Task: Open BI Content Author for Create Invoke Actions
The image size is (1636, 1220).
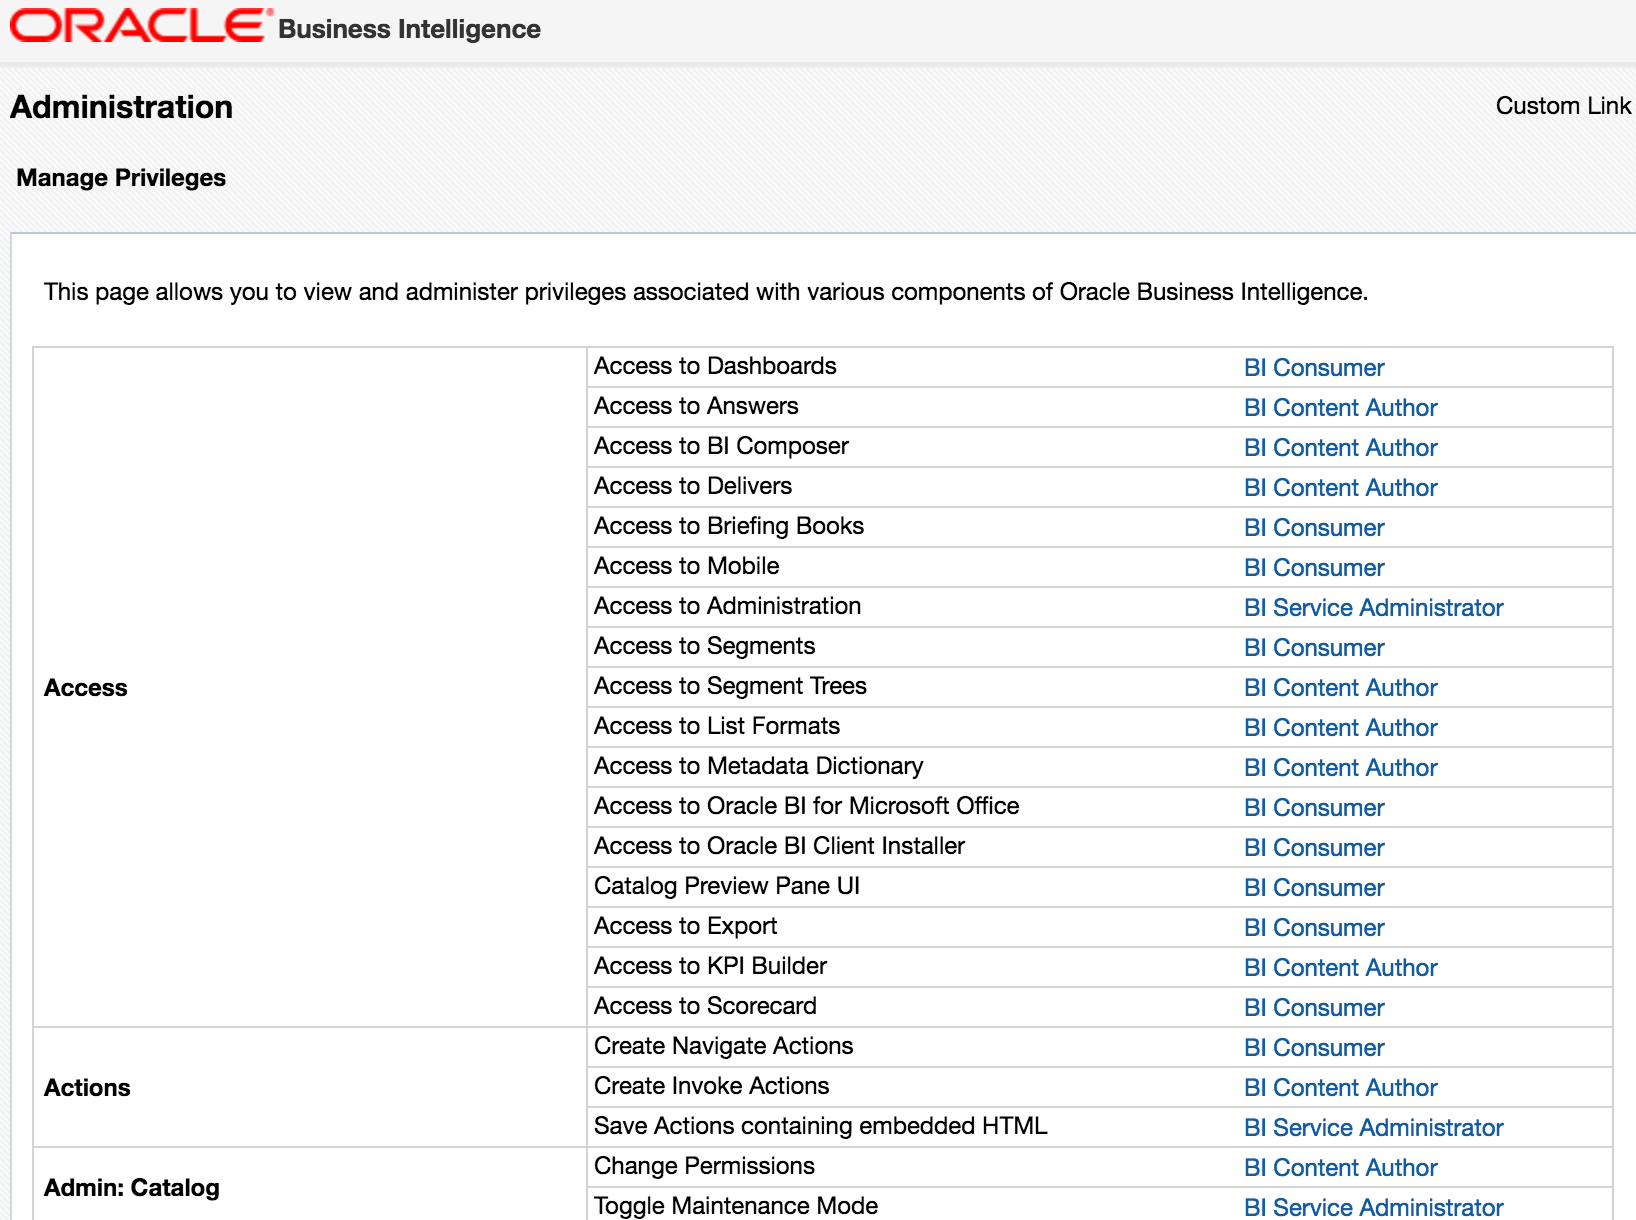Action: coord(1340,1087)
